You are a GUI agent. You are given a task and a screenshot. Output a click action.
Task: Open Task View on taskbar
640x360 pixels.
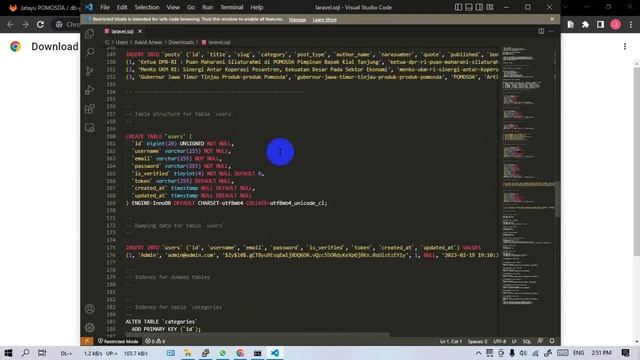(x=42, y=353)
